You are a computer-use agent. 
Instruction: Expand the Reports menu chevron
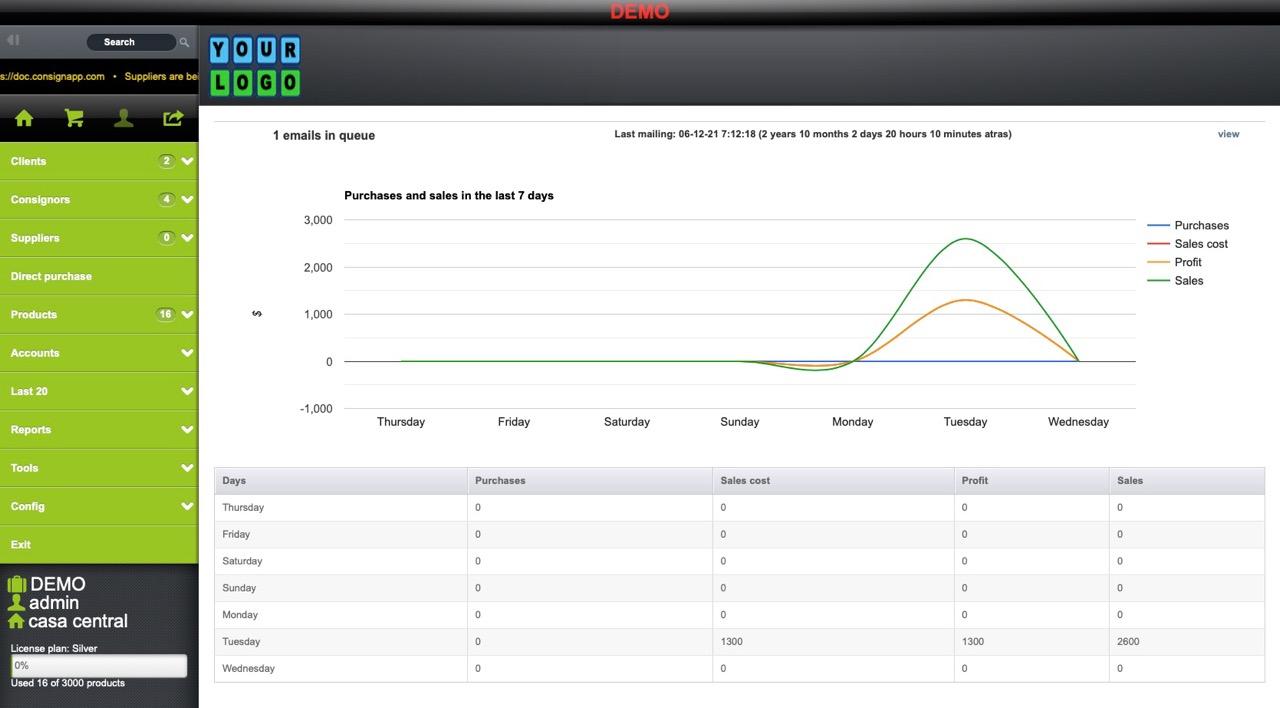pos(187,430)
